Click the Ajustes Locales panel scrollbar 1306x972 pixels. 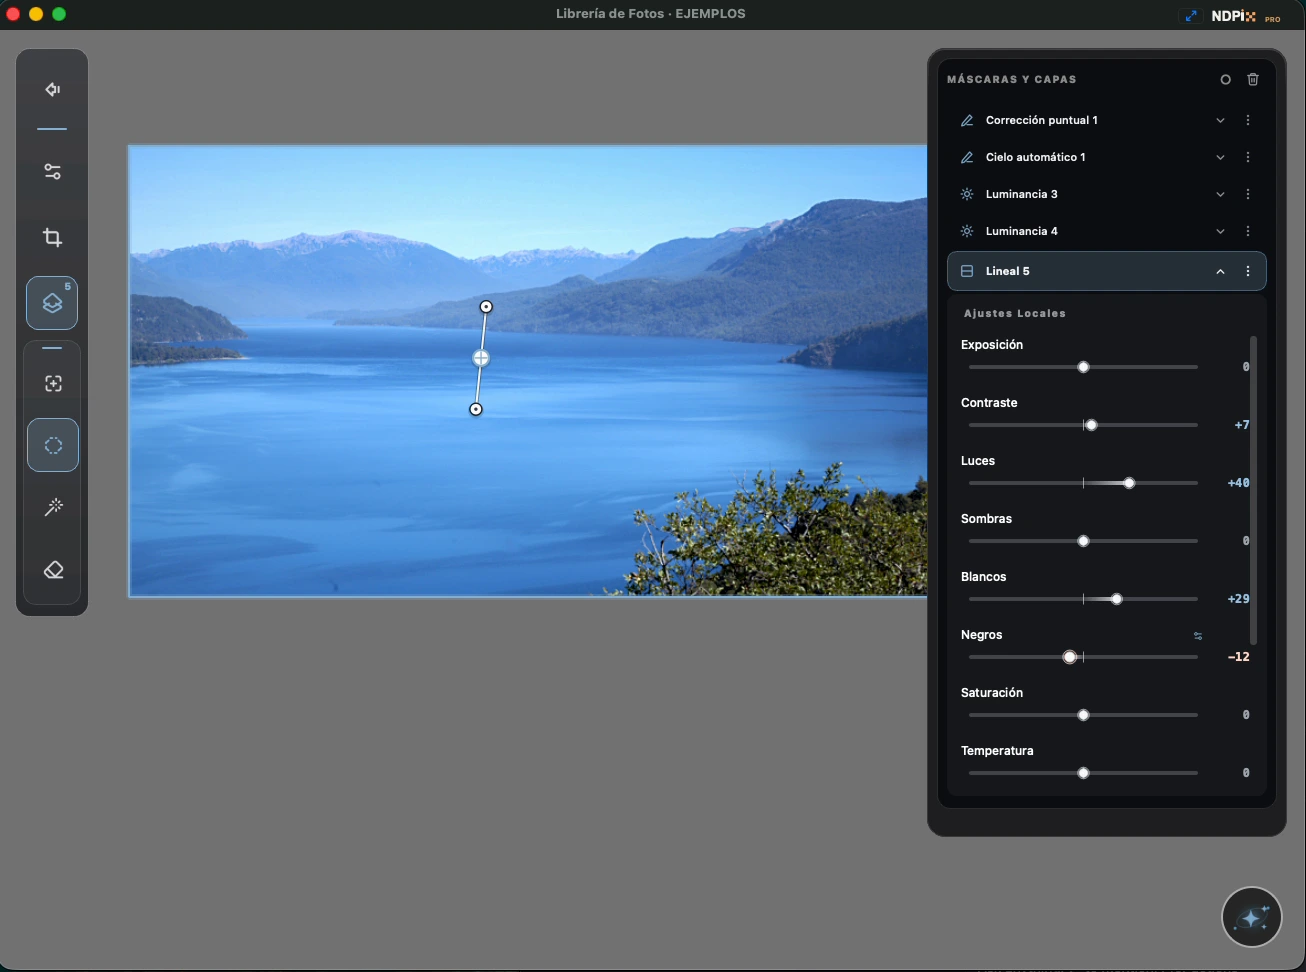tap(1253, 490)
